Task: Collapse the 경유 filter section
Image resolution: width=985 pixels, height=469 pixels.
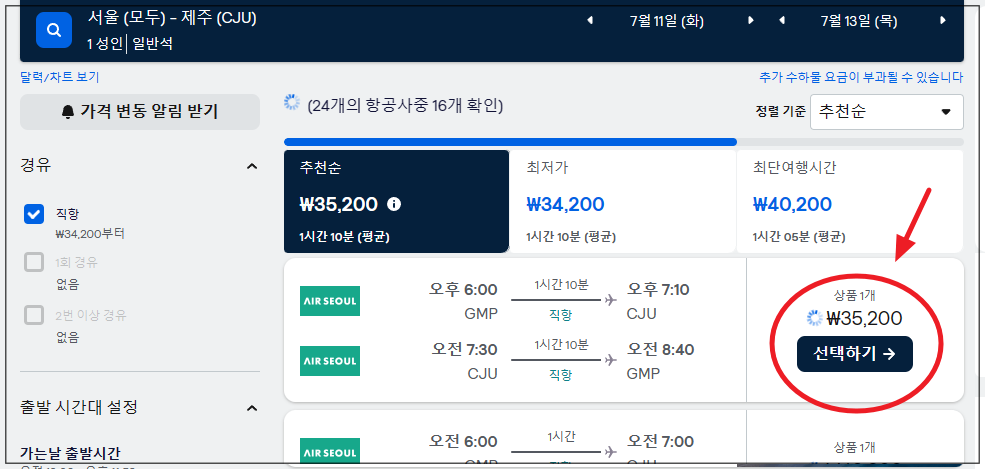Action: [x=252, y=166]
